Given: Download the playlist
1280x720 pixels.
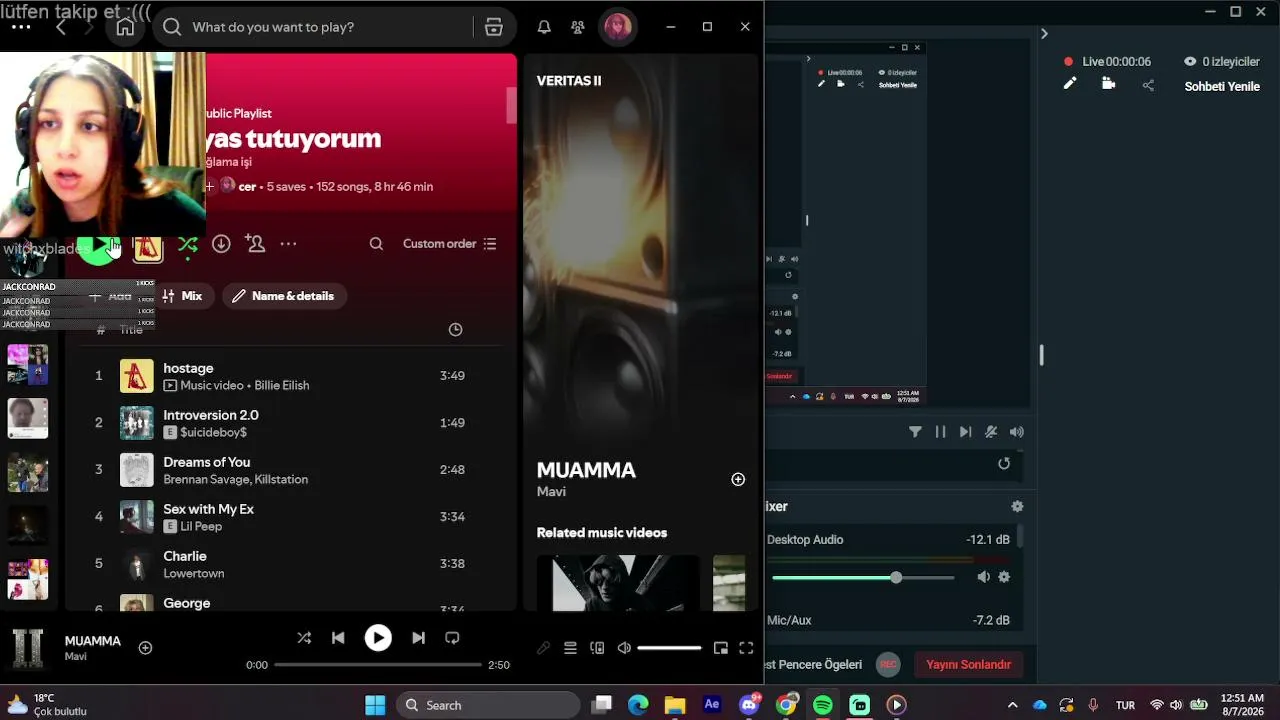Looking at the screenshot, I should 221,244.
